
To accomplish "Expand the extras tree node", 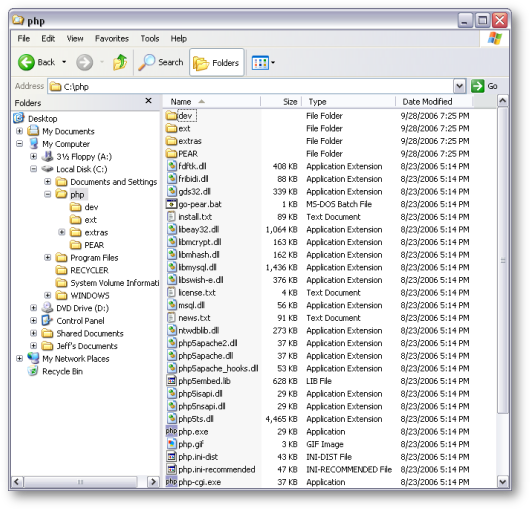I will point(62,232).
